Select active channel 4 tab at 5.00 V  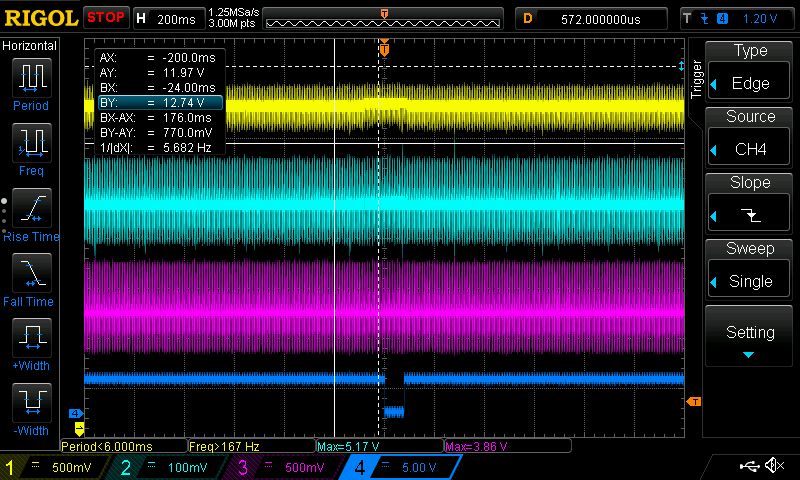tap(402, 467)
